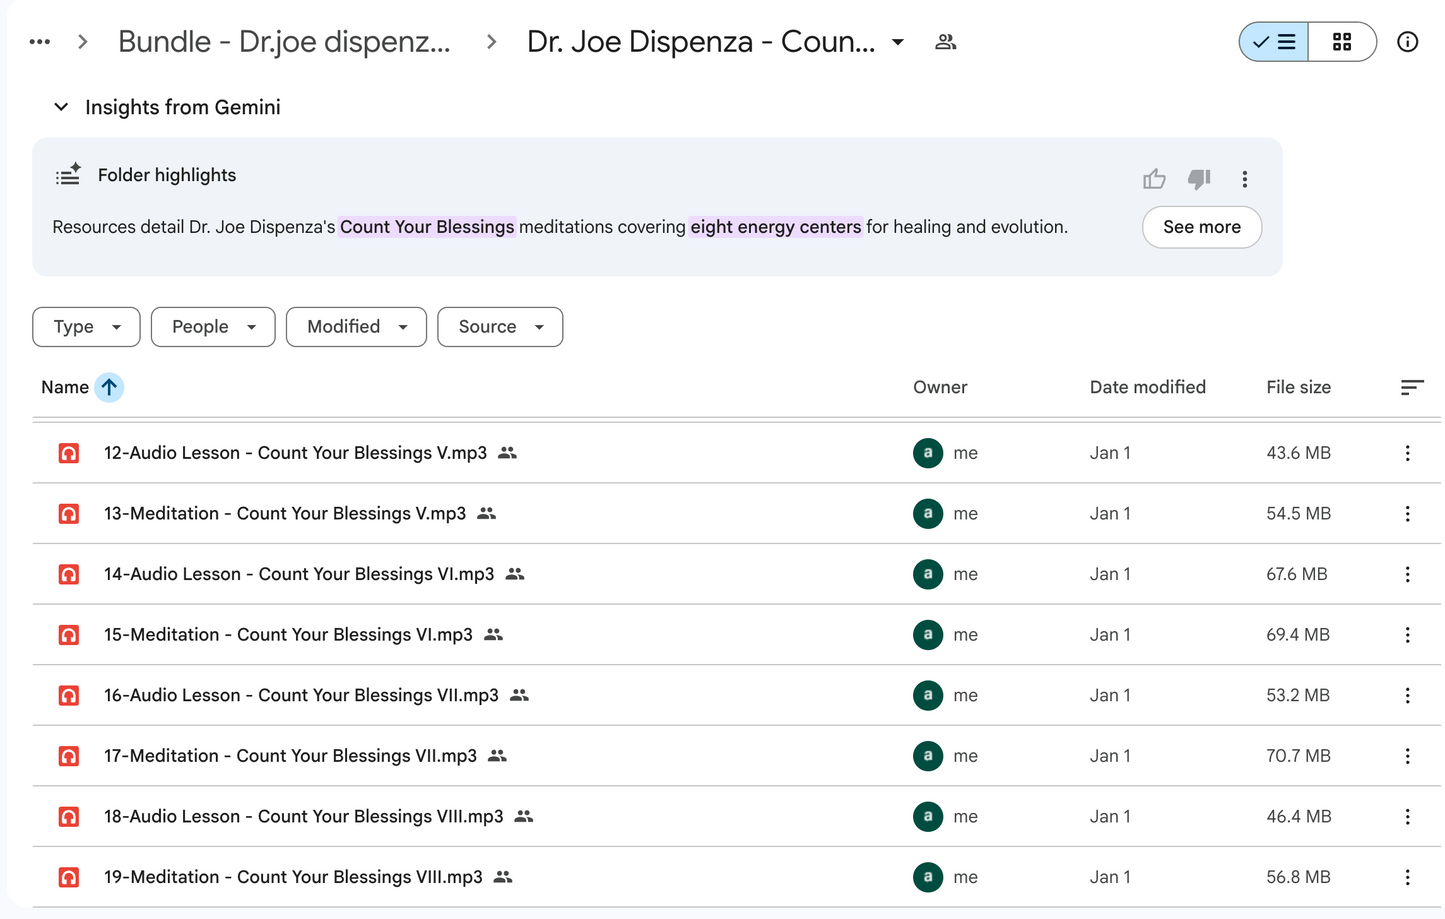Click the highlighted Count Your Blessings phrase
Viewport: 1445px width, 919px height.
click(427, 227)
